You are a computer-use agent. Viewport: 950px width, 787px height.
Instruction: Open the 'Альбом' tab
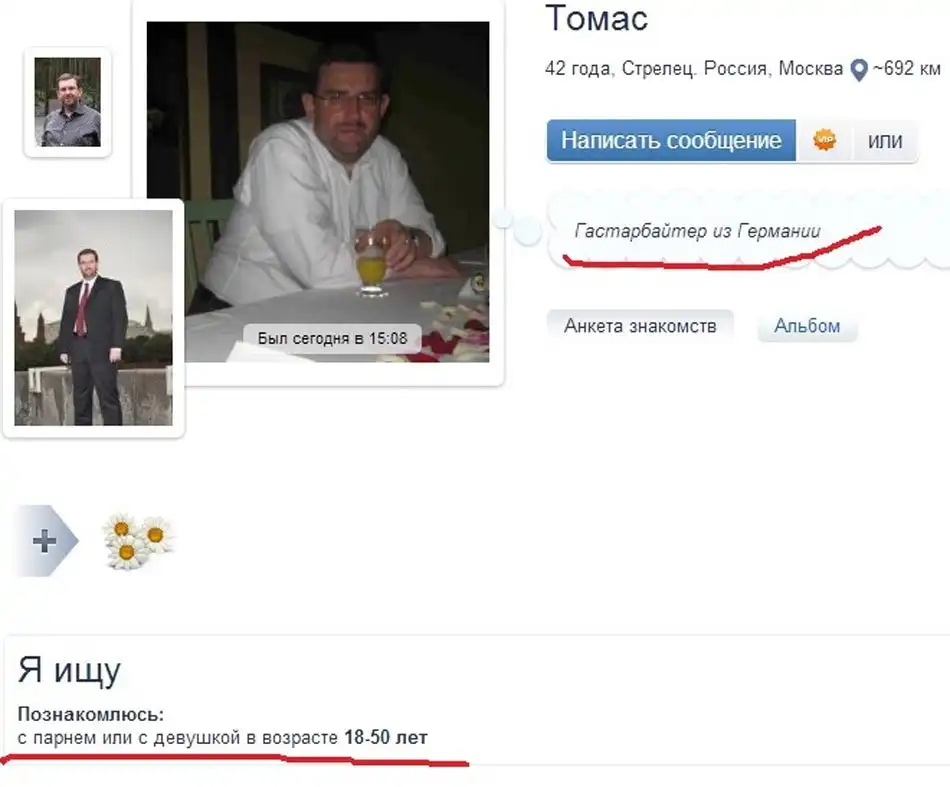[x=807, y=326]
